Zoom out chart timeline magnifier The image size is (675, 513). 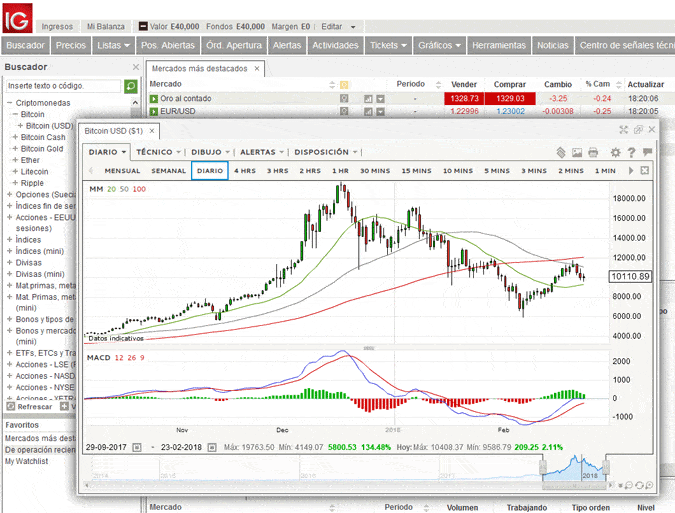[x=629, y=485]
